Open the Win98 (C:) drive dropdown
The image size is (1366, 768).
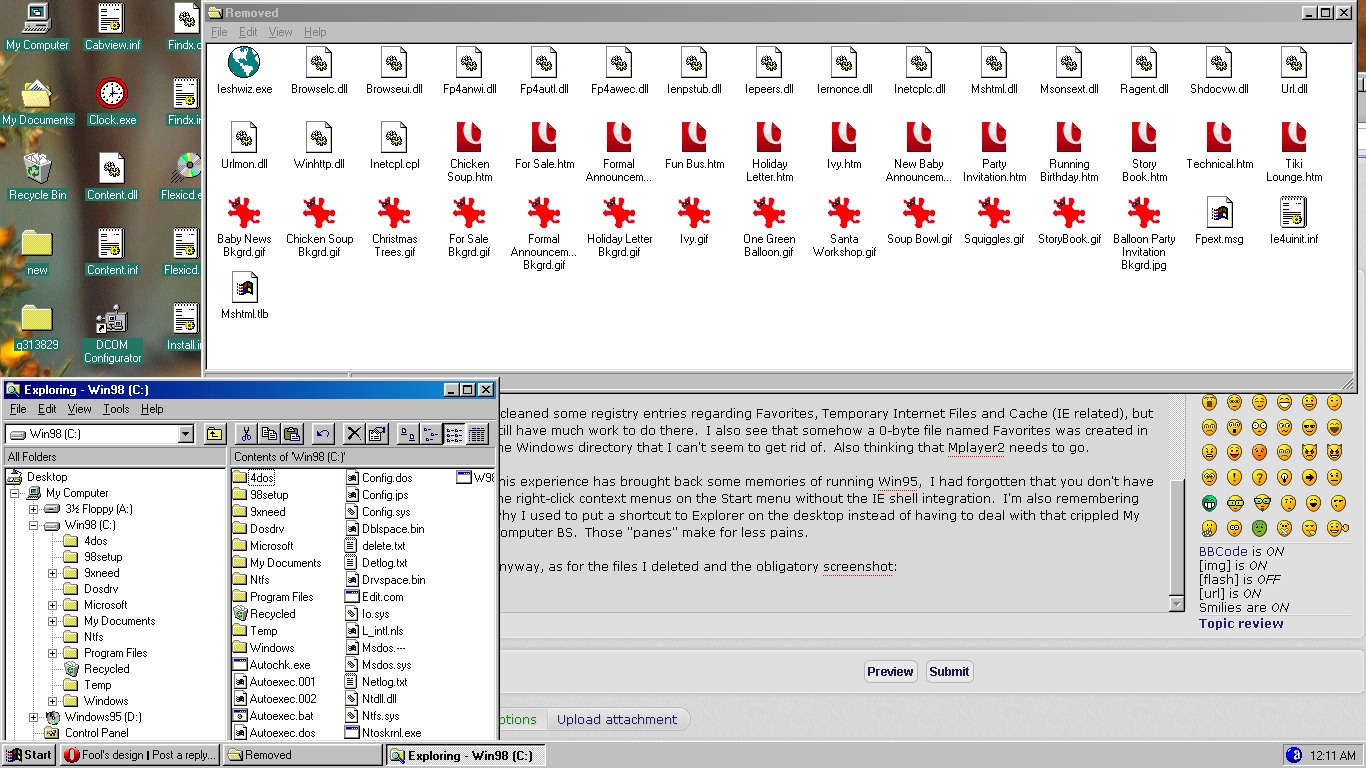point(185,434)
